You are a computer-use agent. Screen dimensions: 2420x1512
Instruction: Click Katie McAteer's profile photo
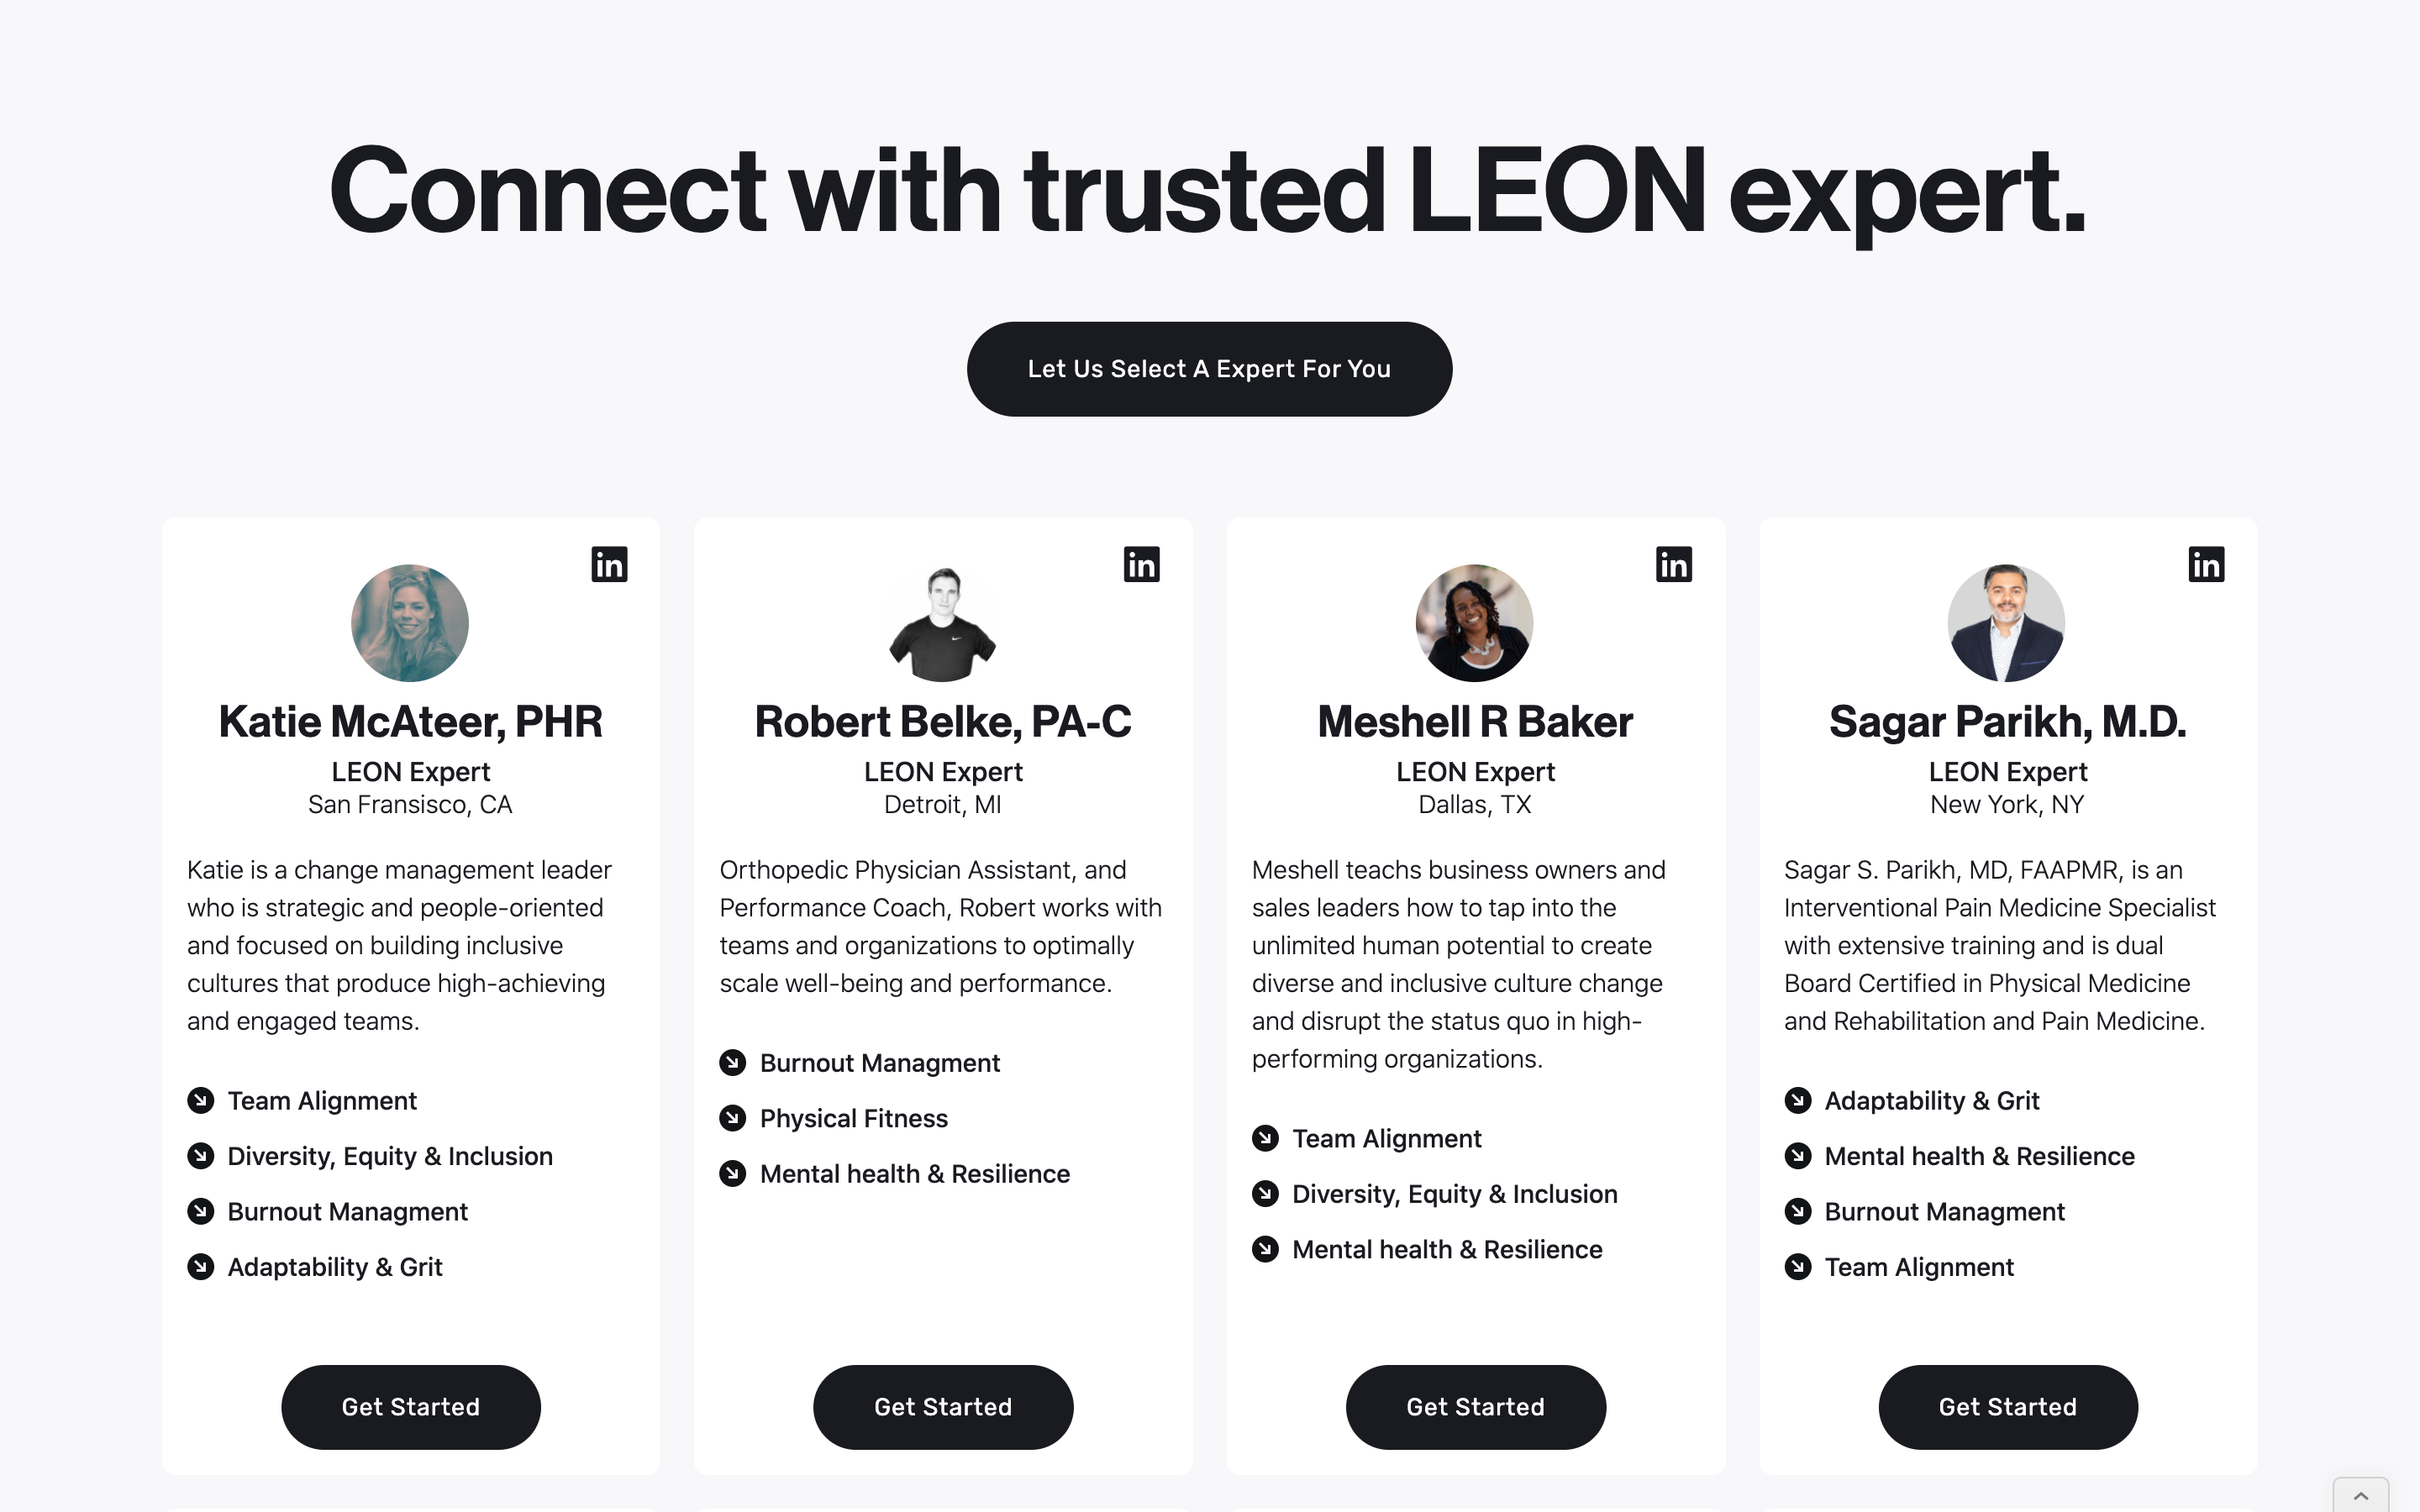point(410,623)
